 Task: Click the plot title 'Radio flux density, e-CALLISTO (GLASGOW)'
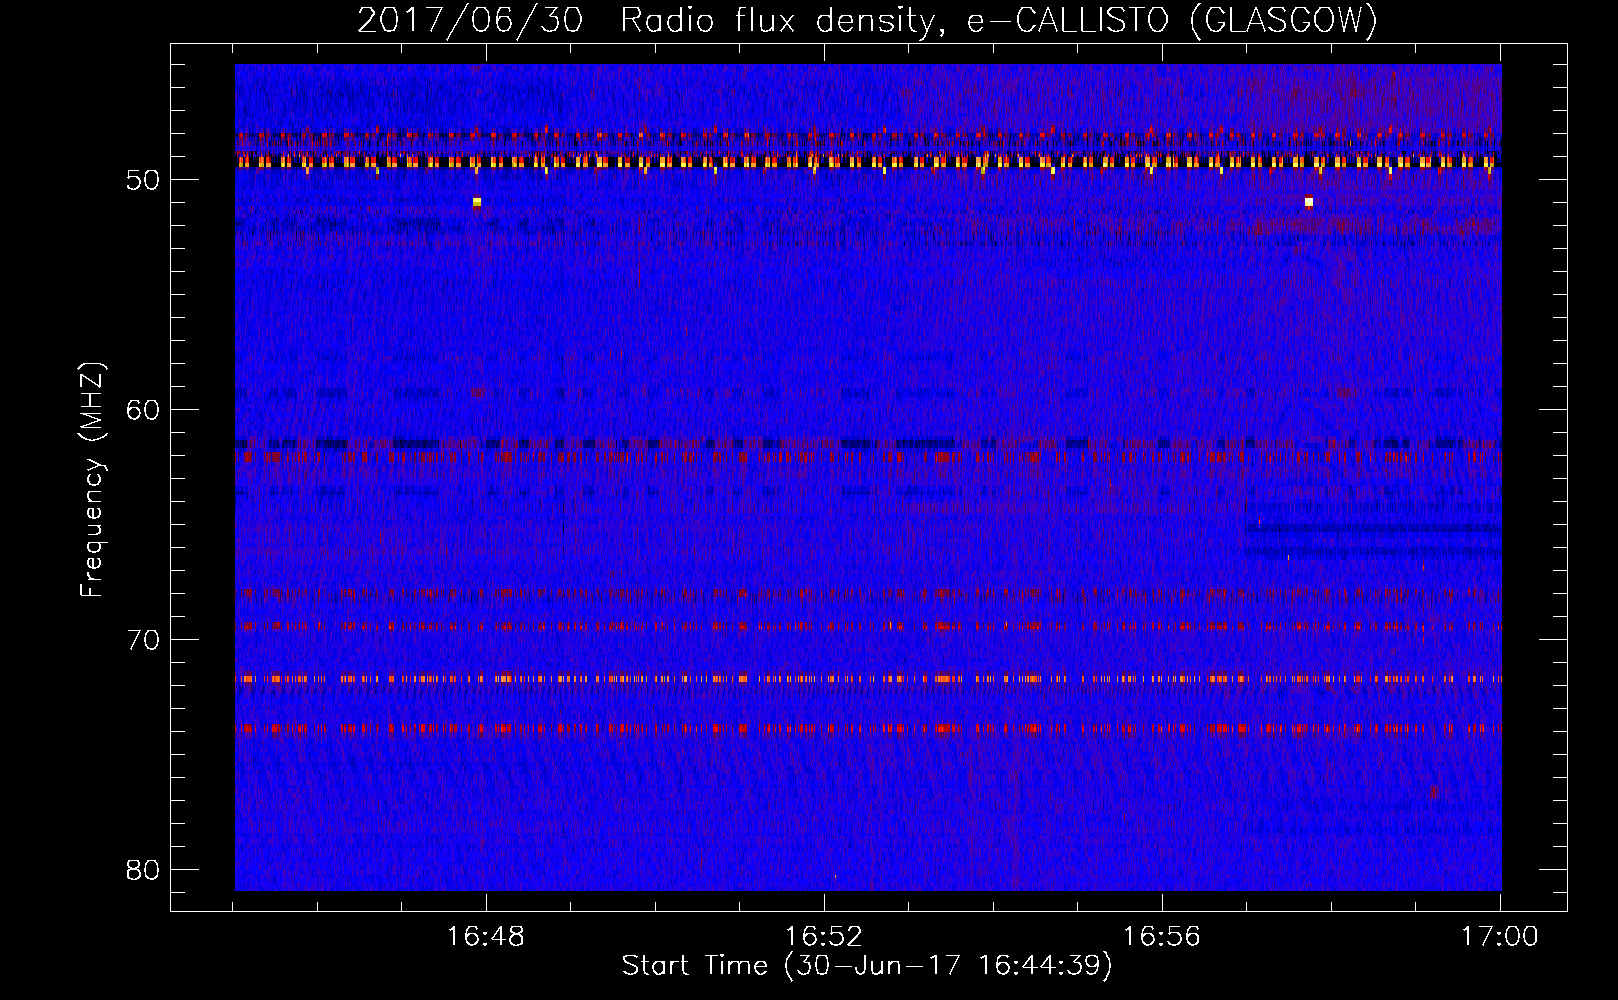(x=999, y=20)
